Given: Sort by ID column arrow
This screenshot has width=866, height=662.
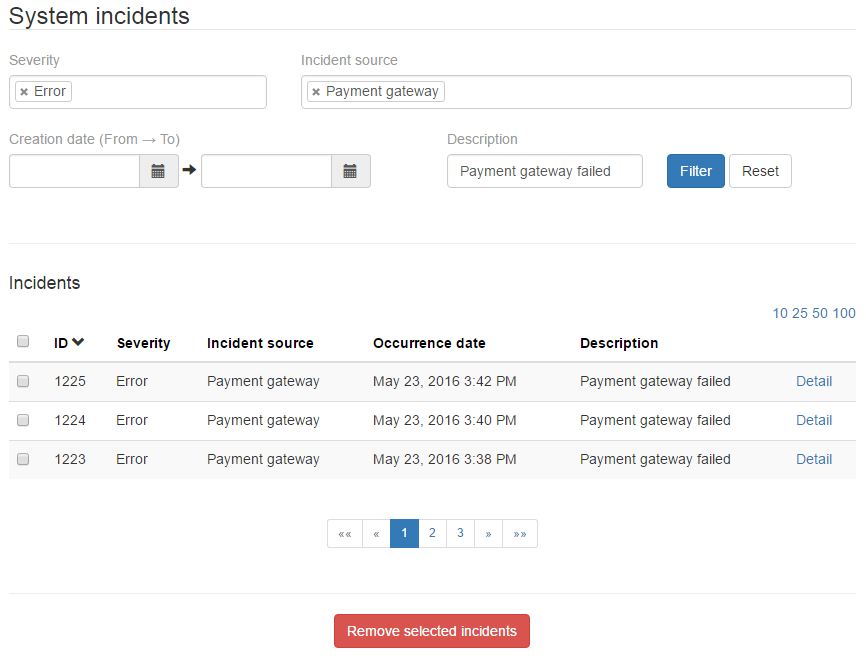Looking at the screenshot, I should 78,342.
